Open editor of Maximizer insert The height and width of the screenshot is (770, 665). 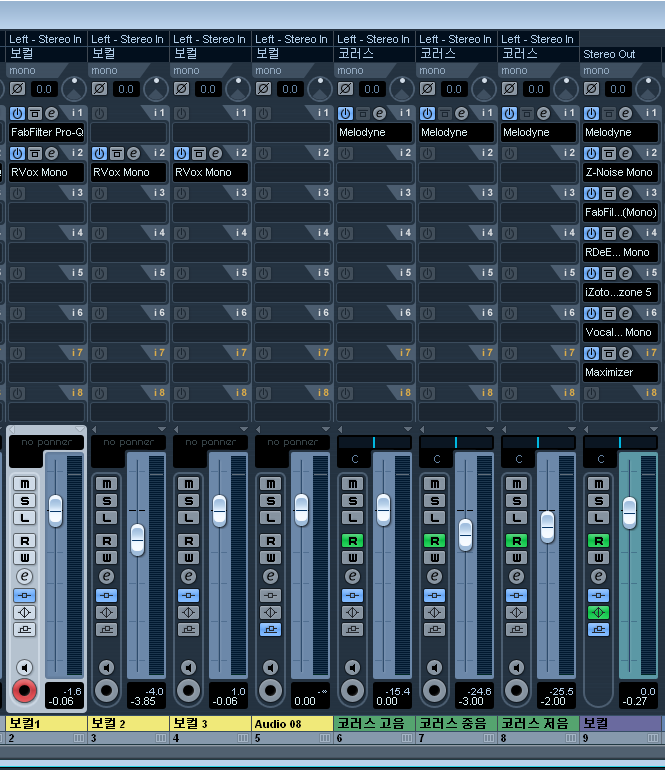tap(626, 353)
